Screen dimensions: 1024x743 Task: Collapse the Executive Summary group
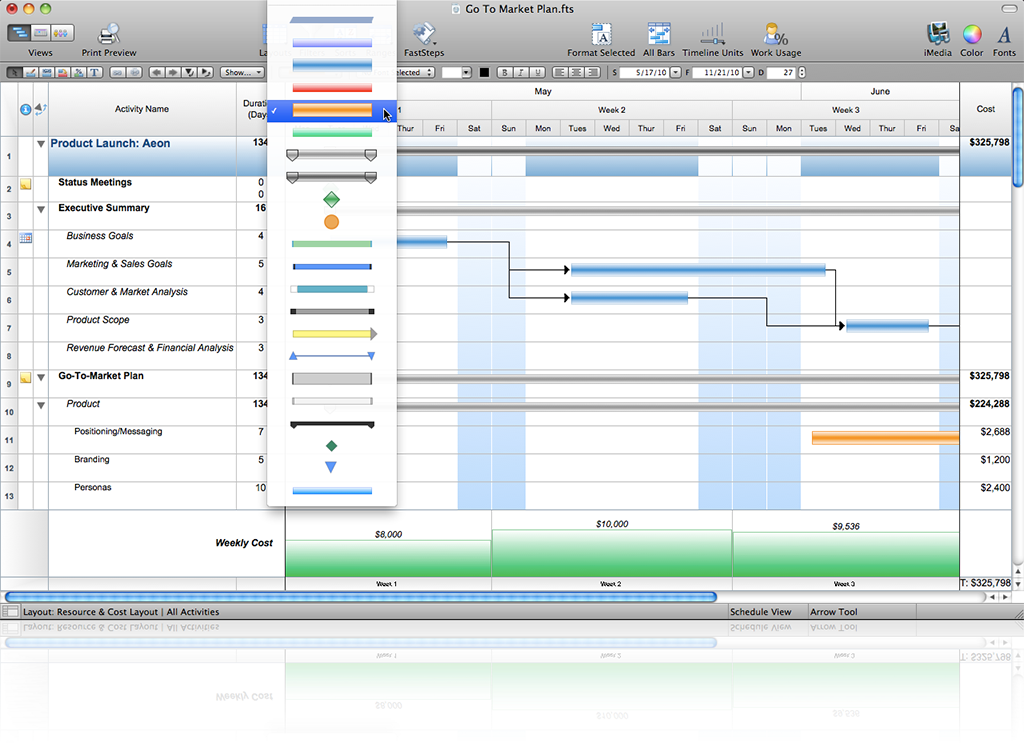(41, 209)
